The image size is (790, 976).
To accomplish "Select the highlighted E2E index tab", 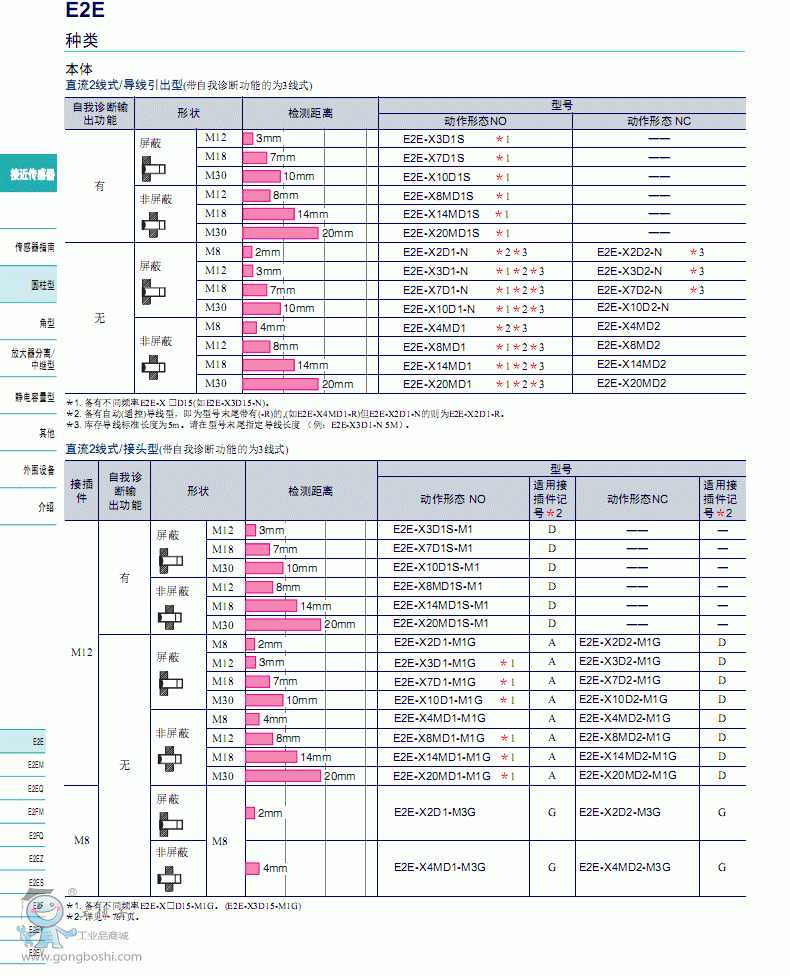I will [x=23, y=741].
